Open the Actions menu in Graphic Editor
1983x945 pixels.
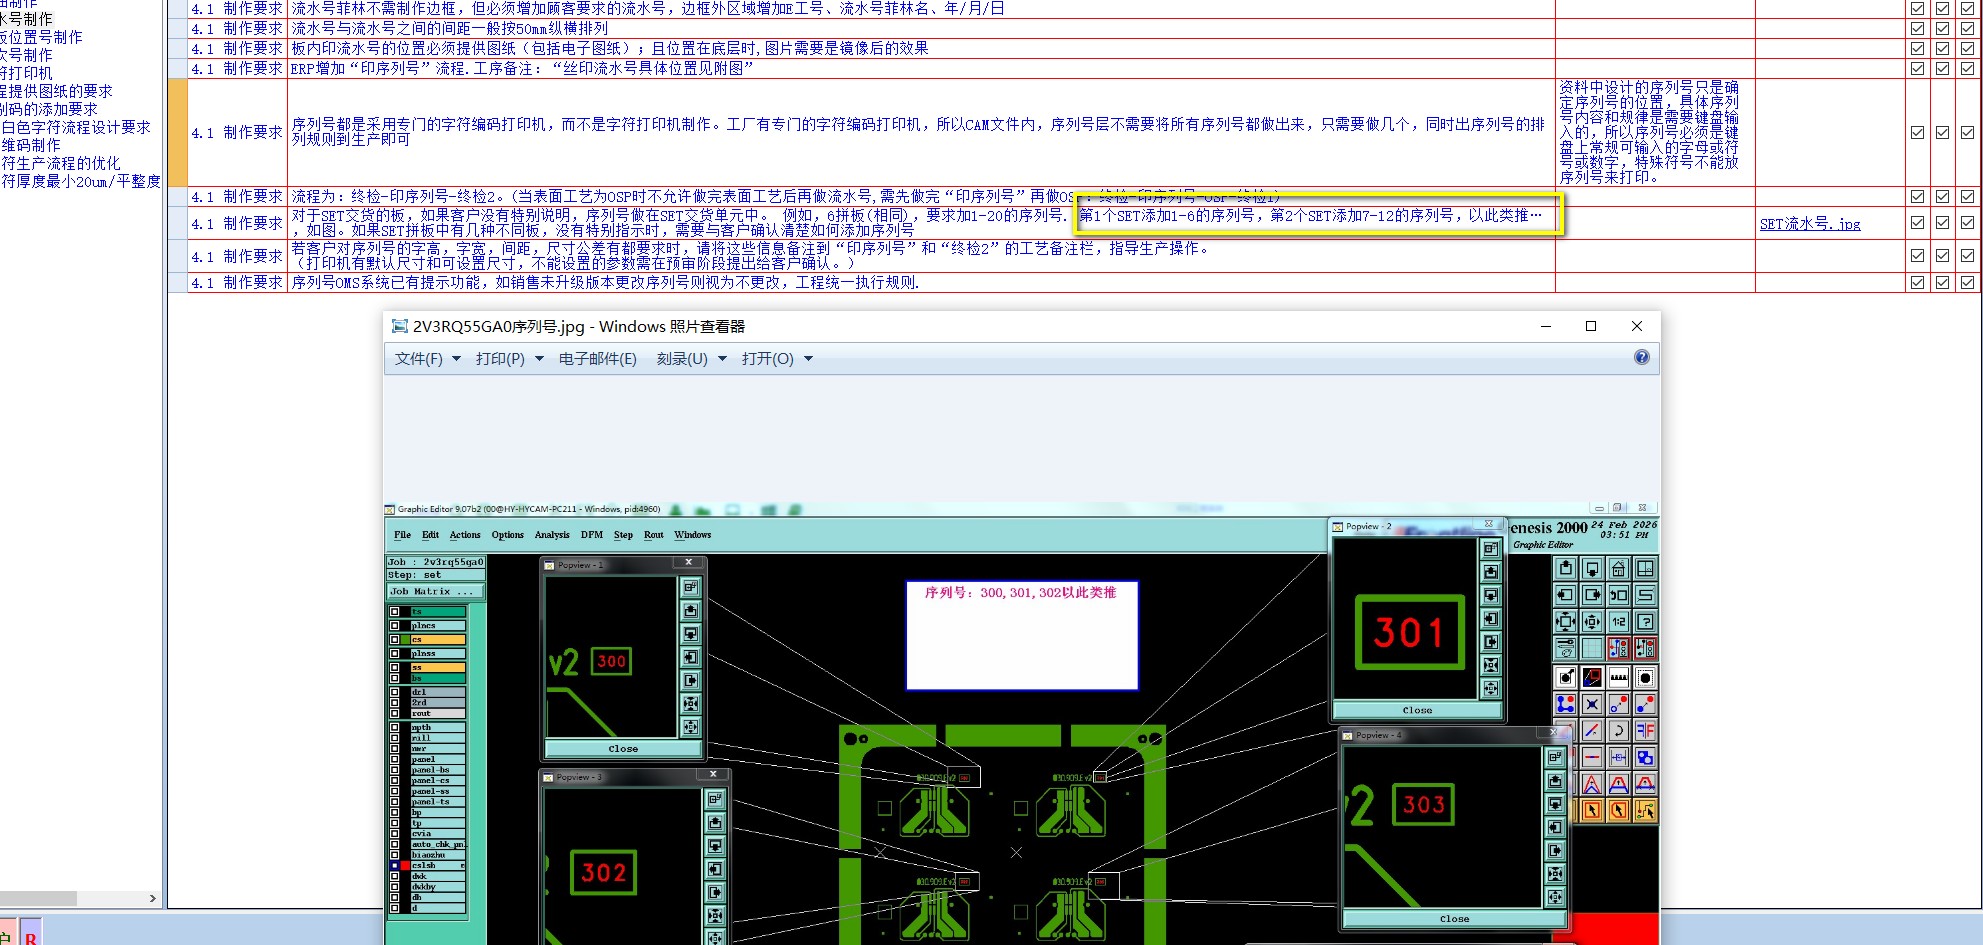click(x=465, y=535)
